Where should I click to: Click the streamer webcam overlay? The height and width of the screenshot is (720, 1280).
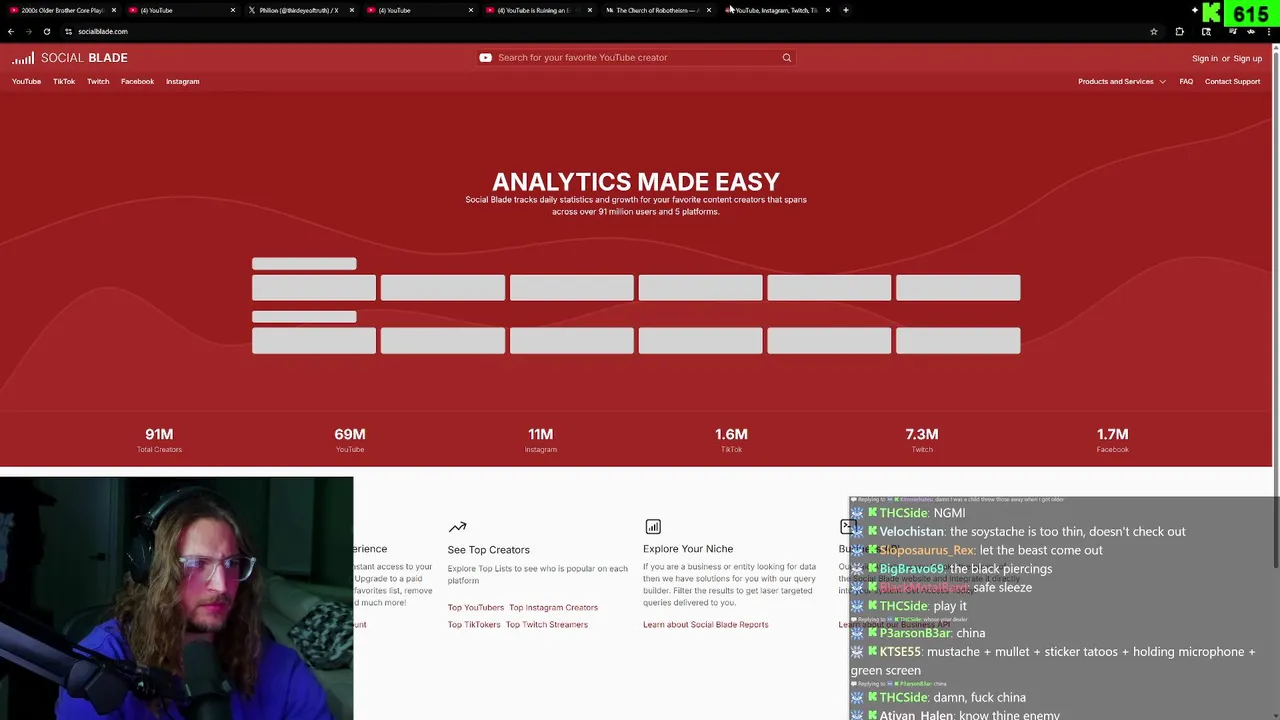(176, 598)
